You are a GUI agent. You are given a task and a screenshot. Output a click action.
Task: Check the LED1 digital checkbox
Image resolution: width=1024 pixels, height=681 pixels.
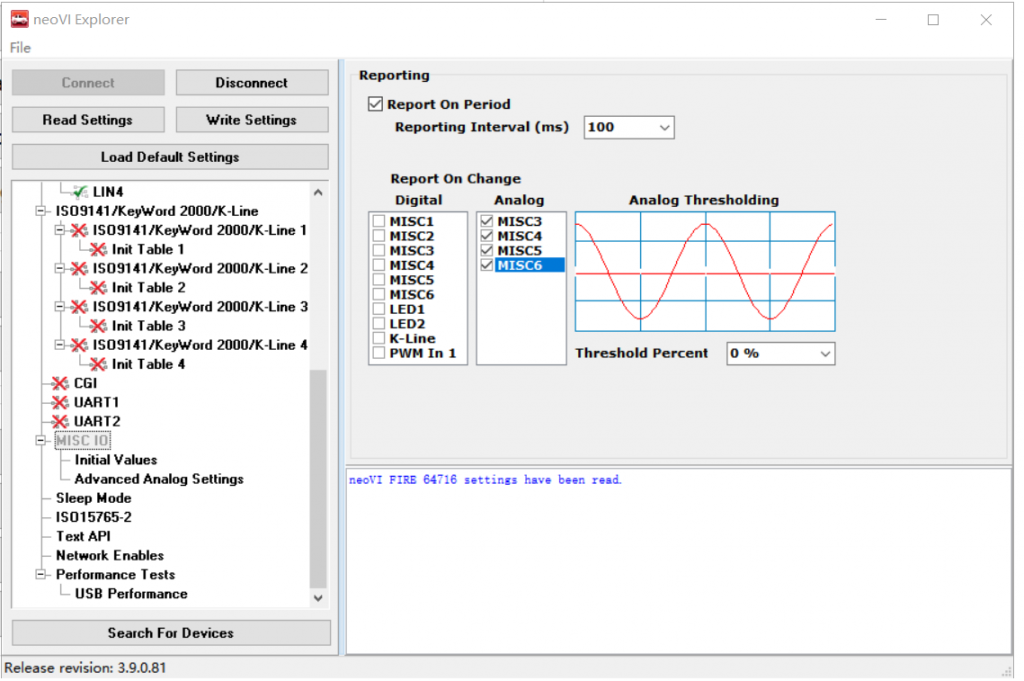(379, 309)
